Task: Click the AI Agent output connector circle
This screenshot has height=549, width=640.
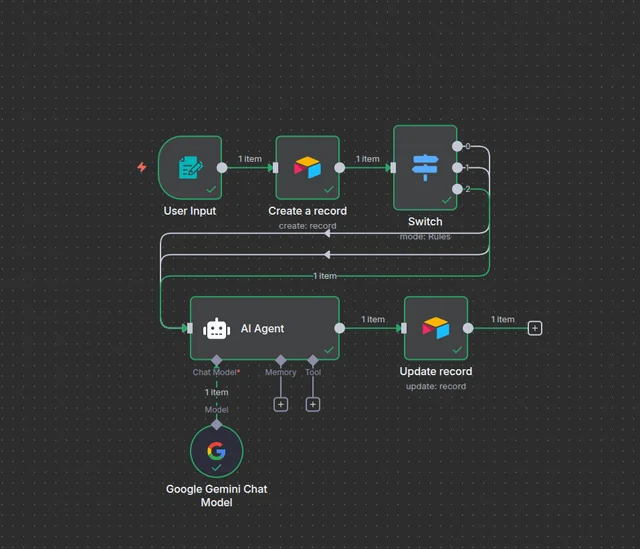Action: point(340,328)
